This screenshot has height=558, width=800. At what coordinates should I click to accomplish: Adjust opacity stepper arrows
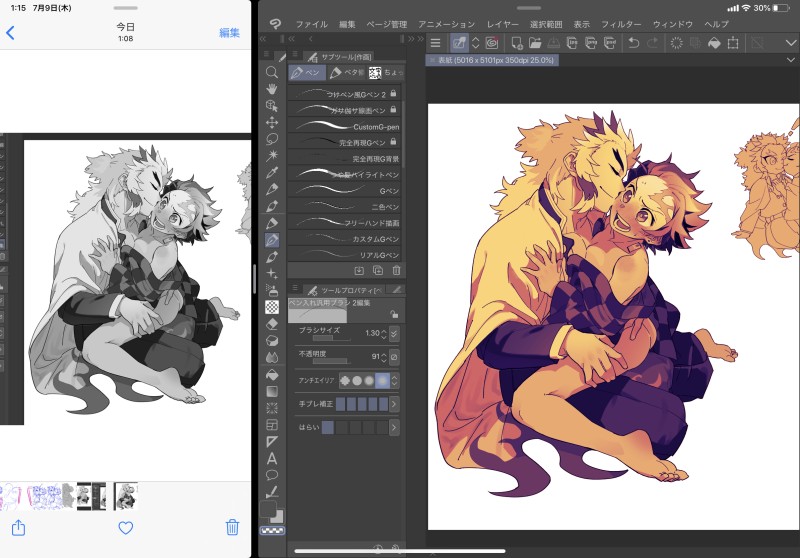tap(384, 357)
